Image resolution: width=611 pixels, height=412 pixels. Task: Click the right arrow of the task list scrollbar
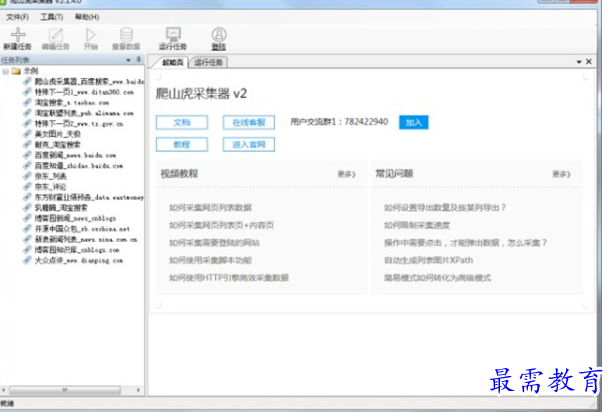tap(138, 390)
